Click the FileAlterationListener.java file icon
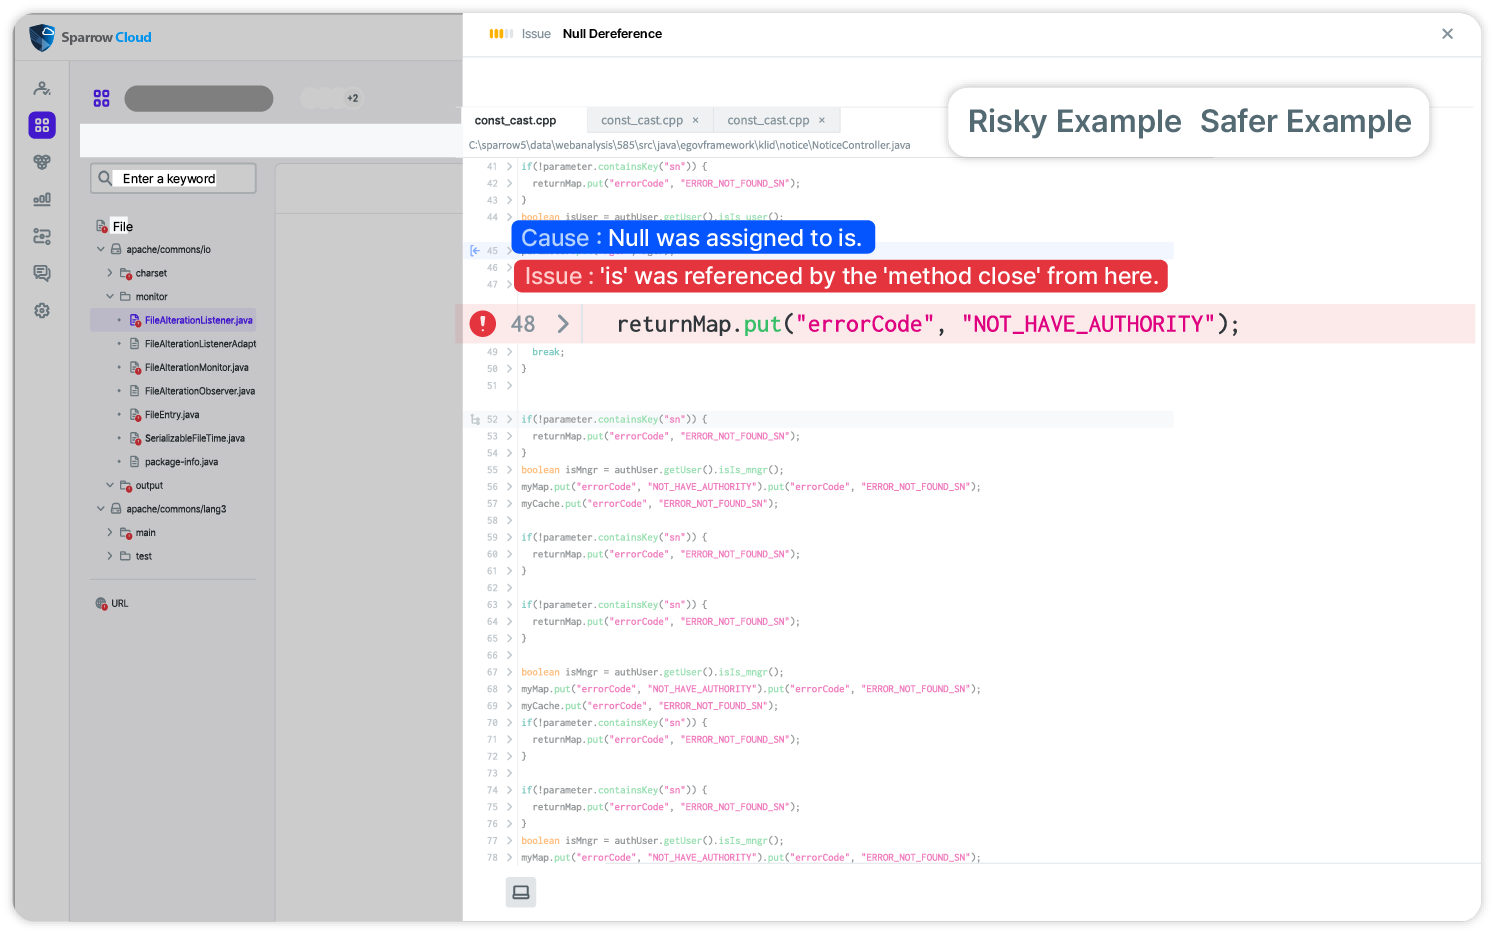The width and height of the screenshot is (1494, 934). (x=135, y=320)
